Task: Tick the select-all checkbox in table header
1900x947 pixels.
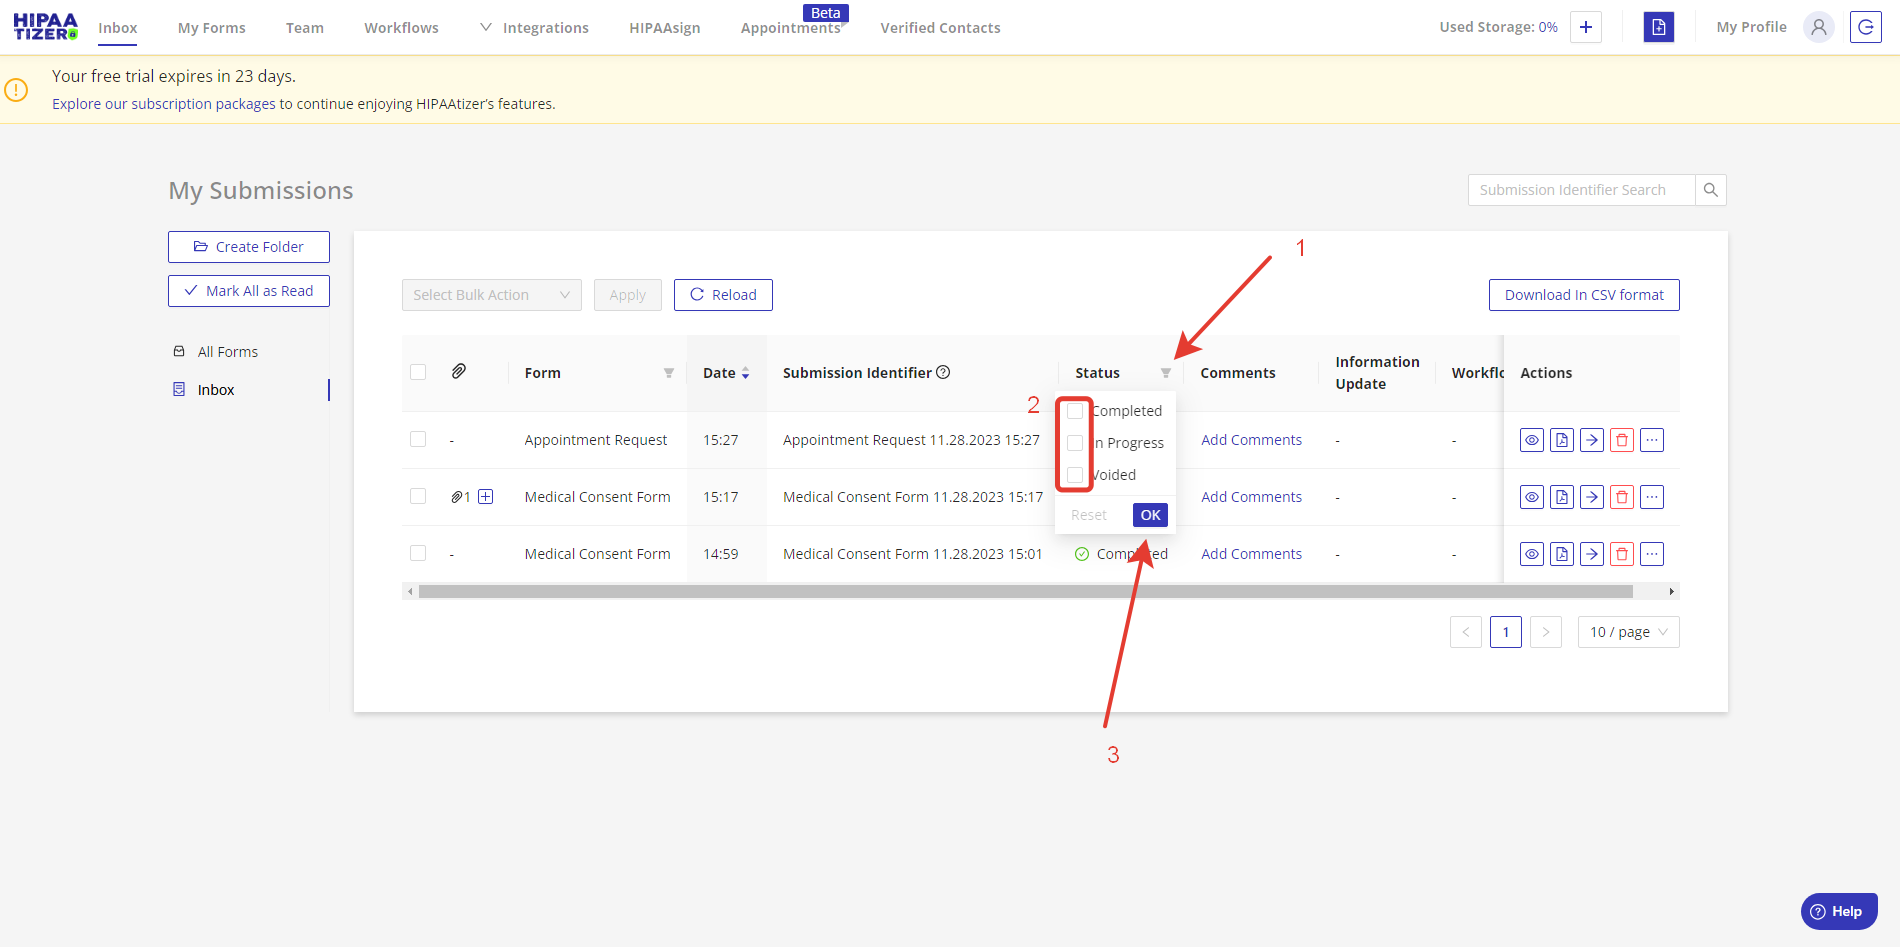Action: (x=418, y=372)
